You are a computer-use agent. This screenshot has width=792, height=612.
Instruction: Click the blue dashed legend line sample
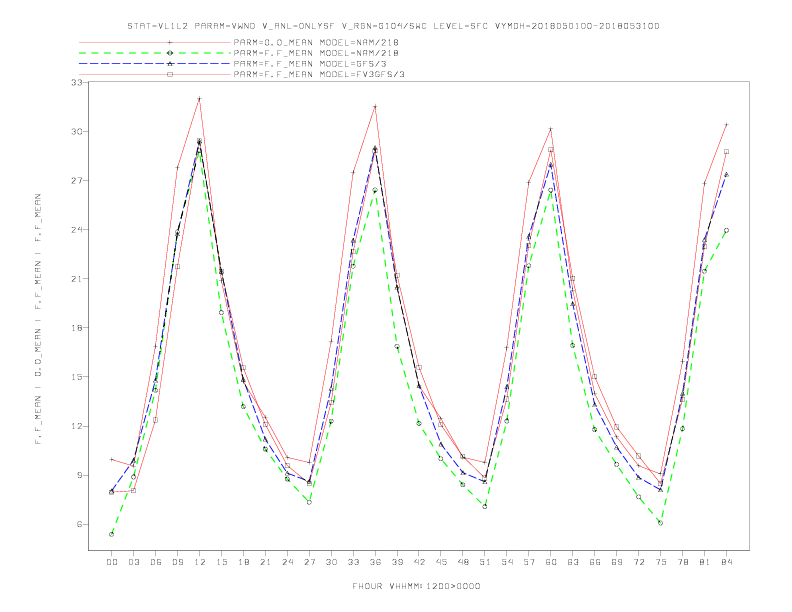coord(155,64)
